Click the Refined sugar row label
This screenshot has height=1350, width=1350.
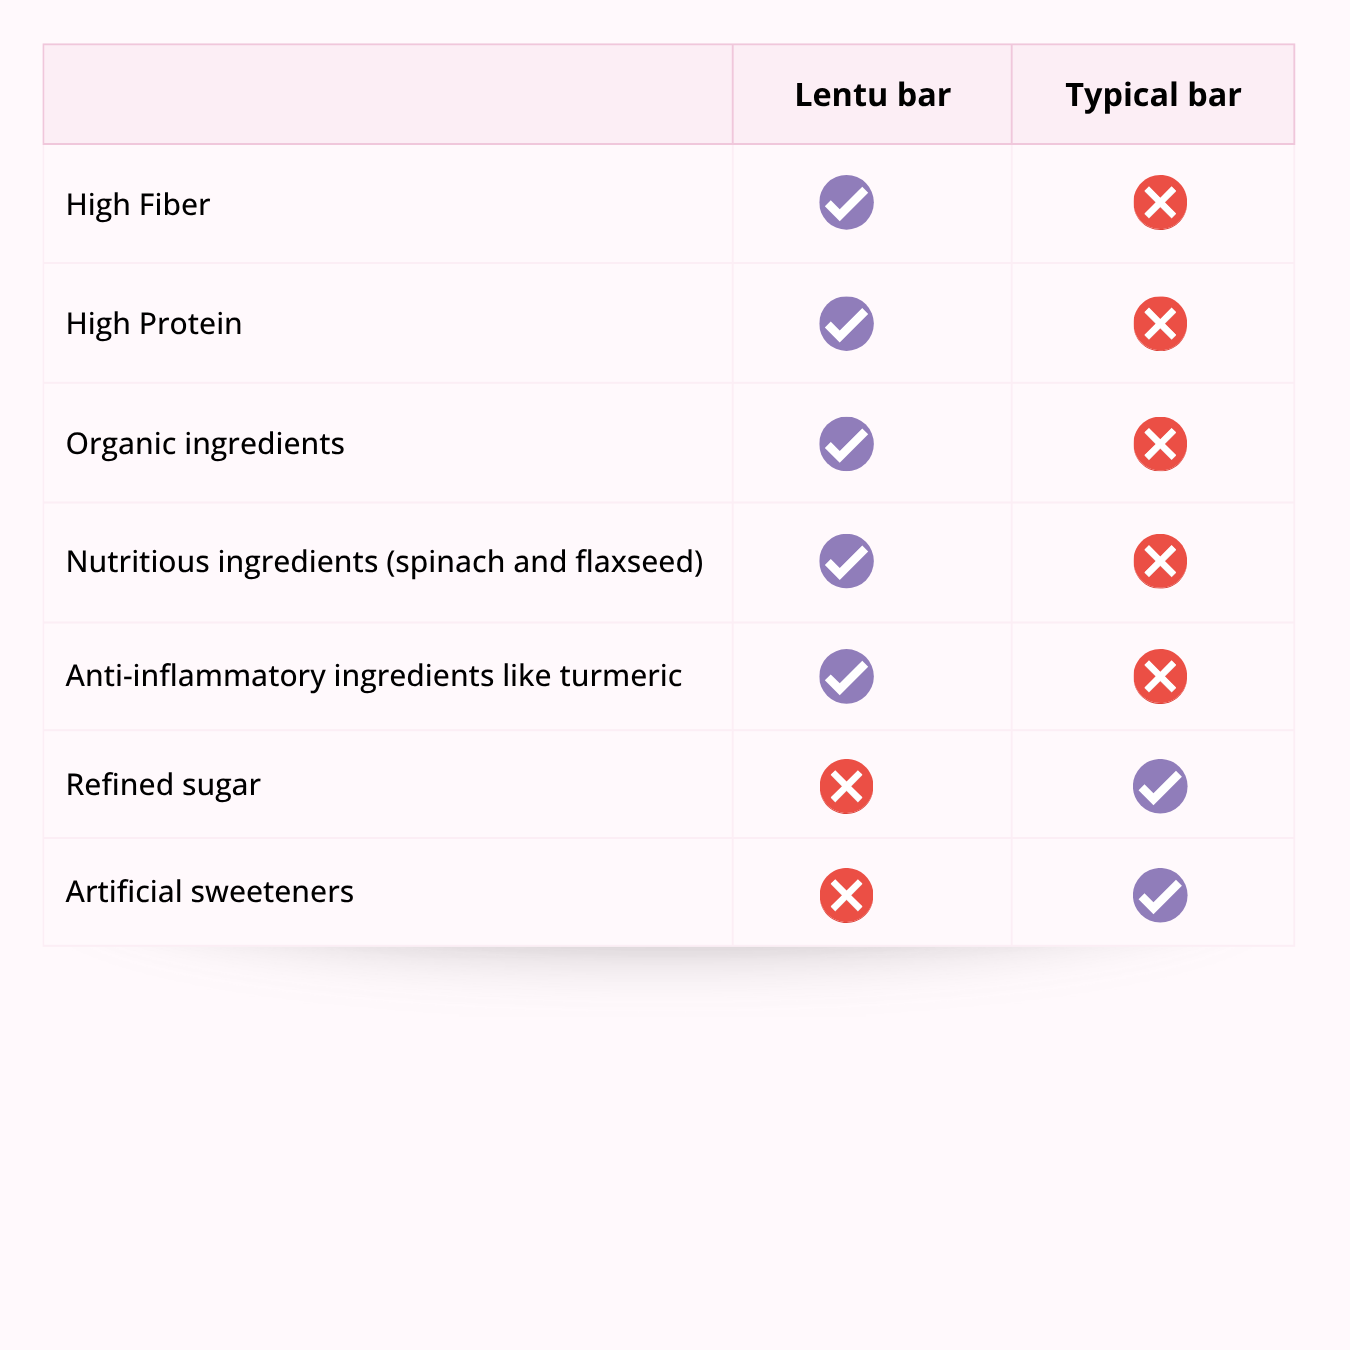click(163, 785)
